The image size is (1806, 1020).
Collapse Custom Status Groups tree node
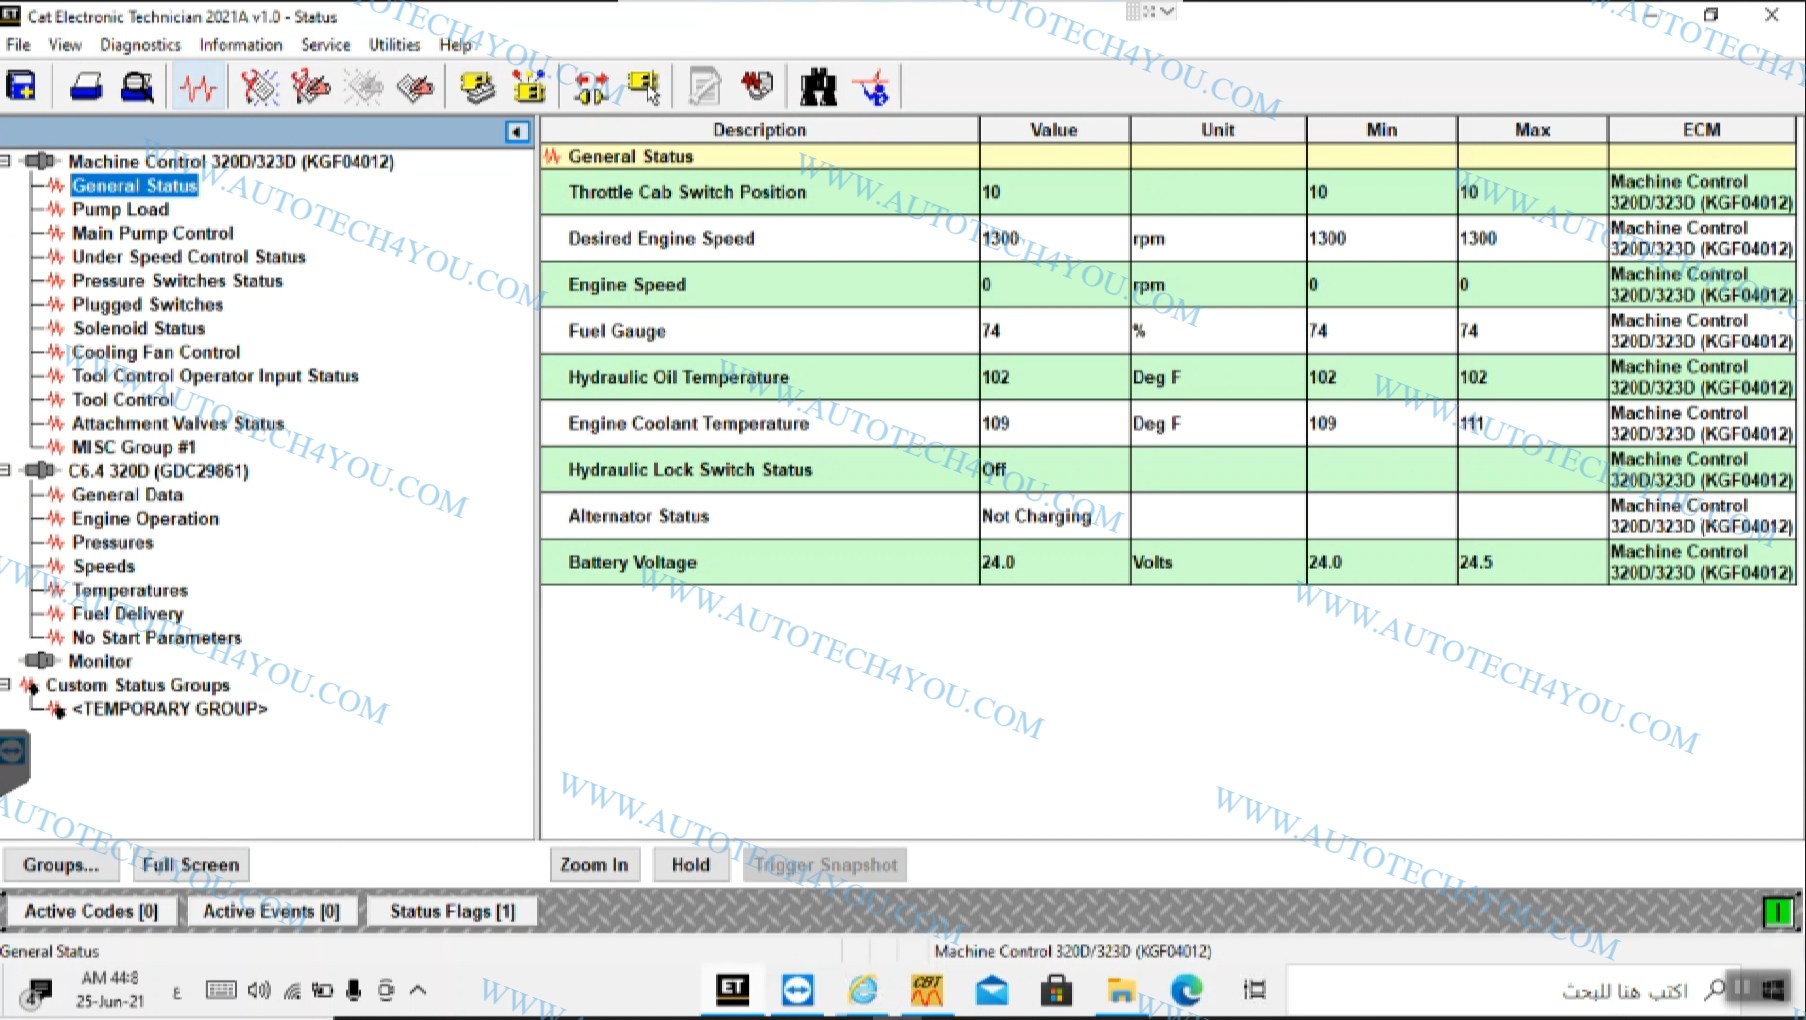point(6,685)
